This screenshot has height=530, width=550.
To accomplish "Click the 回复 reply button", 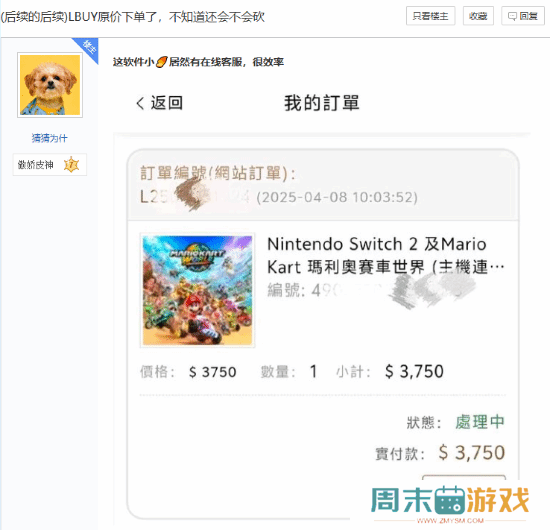I will (523, 16).
